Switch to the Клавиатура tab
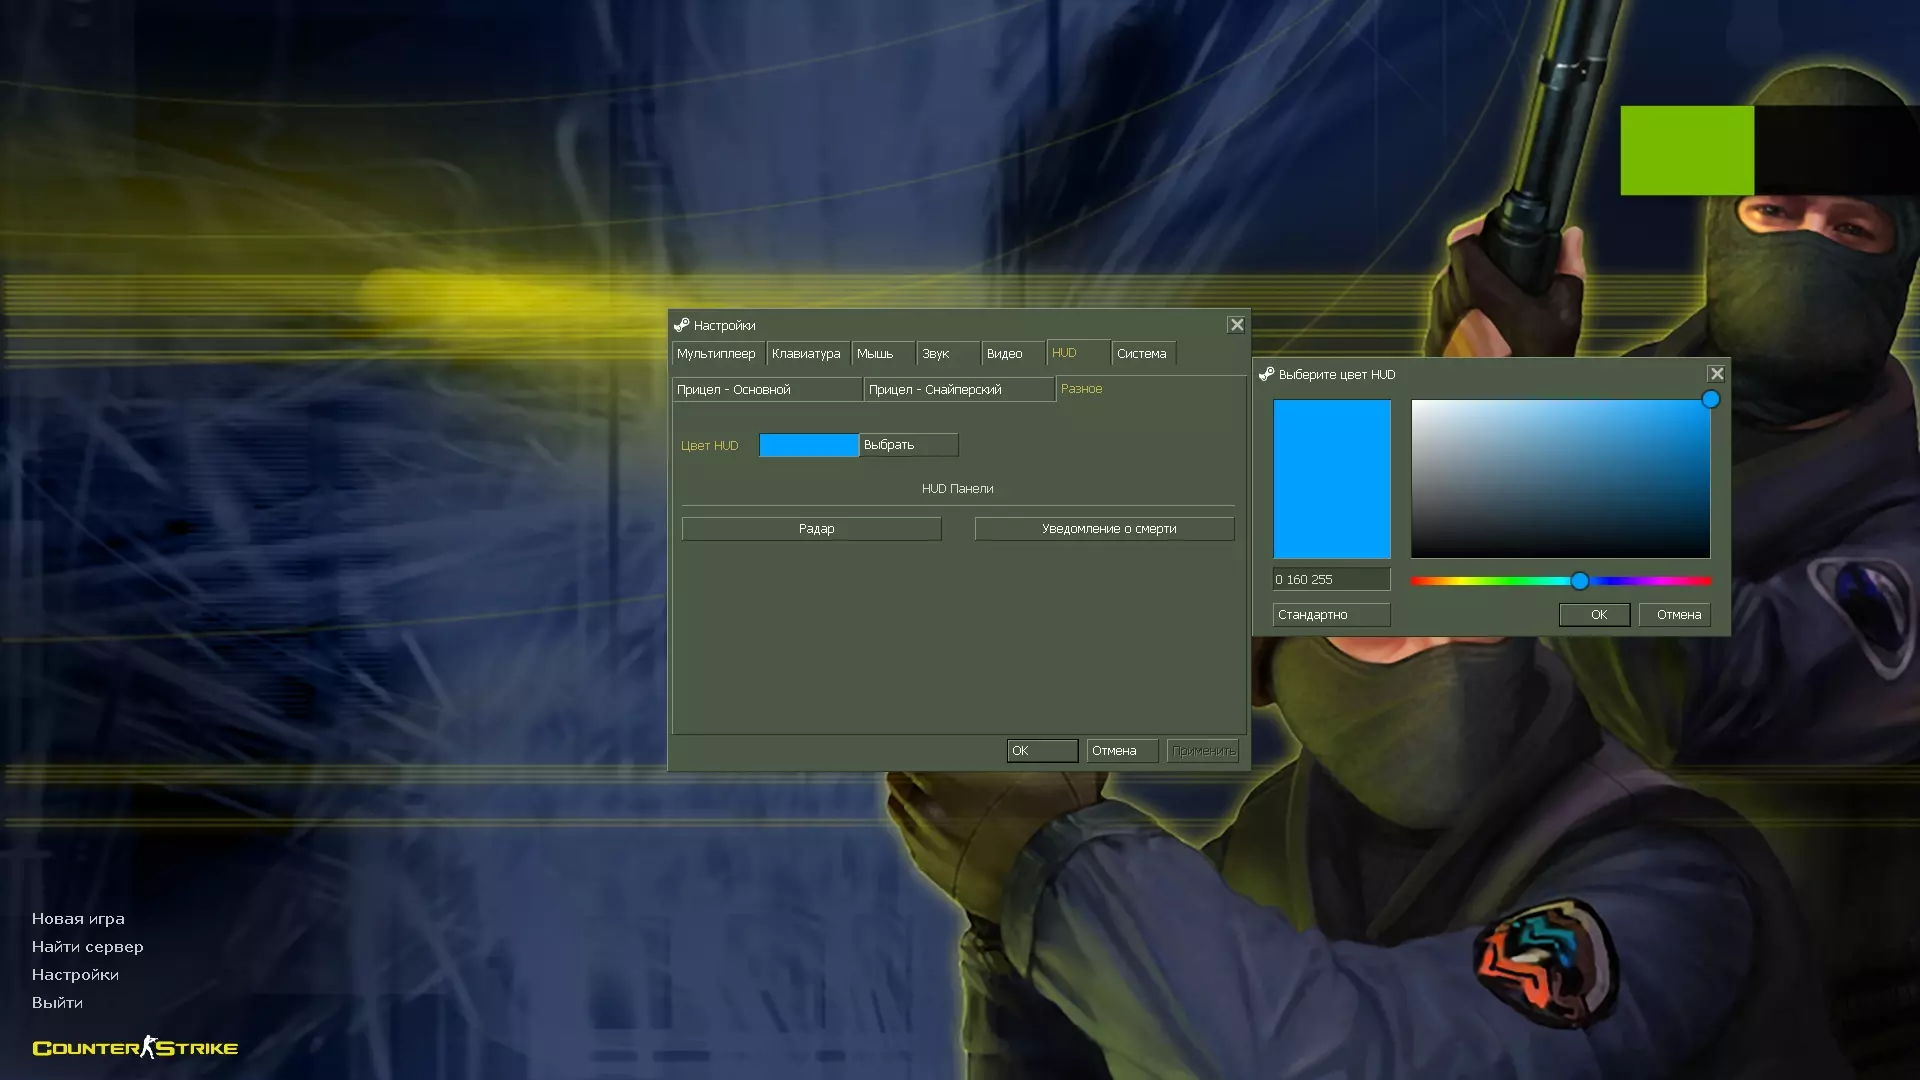The image size is (1920, 1080). 806,354
